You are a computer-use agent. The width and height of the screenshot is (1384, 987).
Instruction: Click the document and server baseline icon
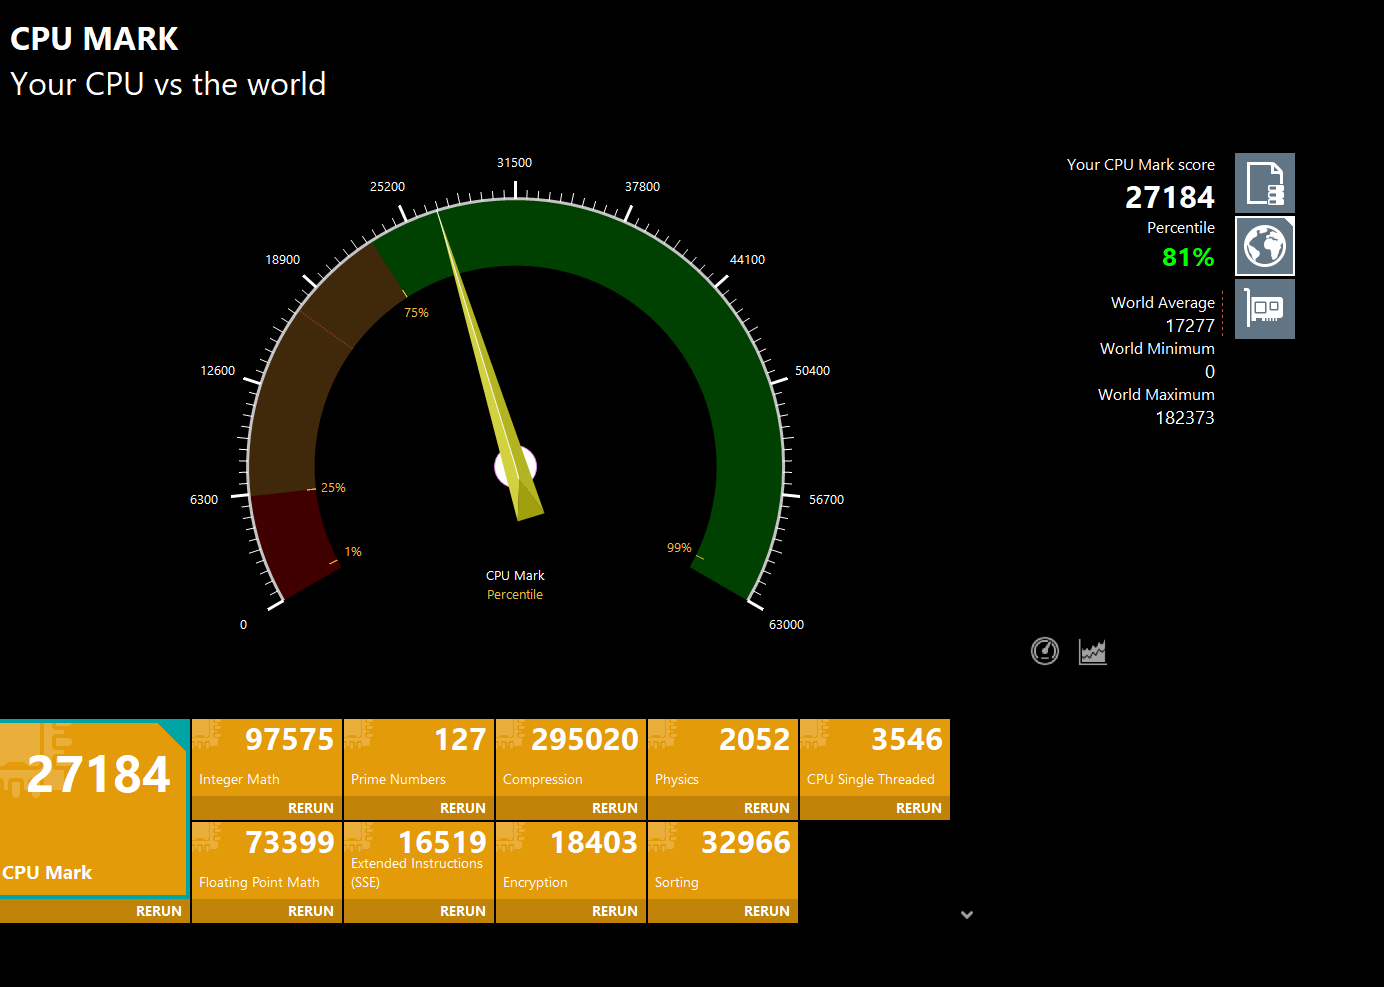click(x=1264, y=183)
